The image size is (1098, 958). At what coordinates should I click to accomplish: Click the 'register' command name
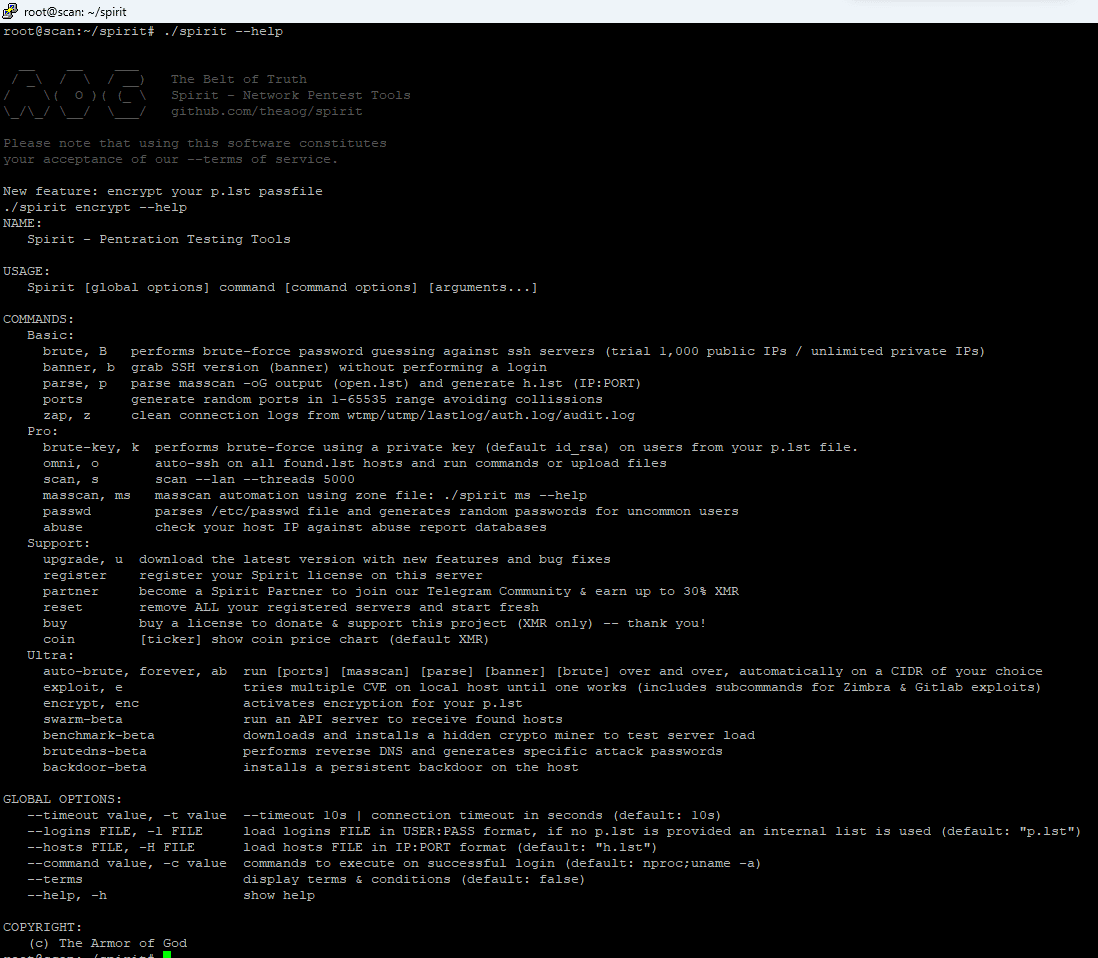(x=75, y=575)
